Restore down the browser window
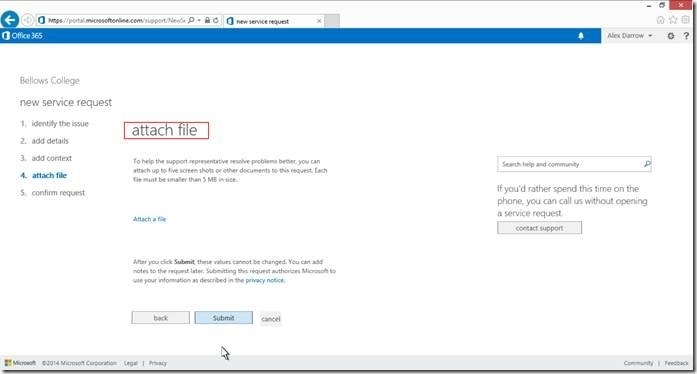The width and height of the screenshot is (697, 374). click(x=662, y=5)
